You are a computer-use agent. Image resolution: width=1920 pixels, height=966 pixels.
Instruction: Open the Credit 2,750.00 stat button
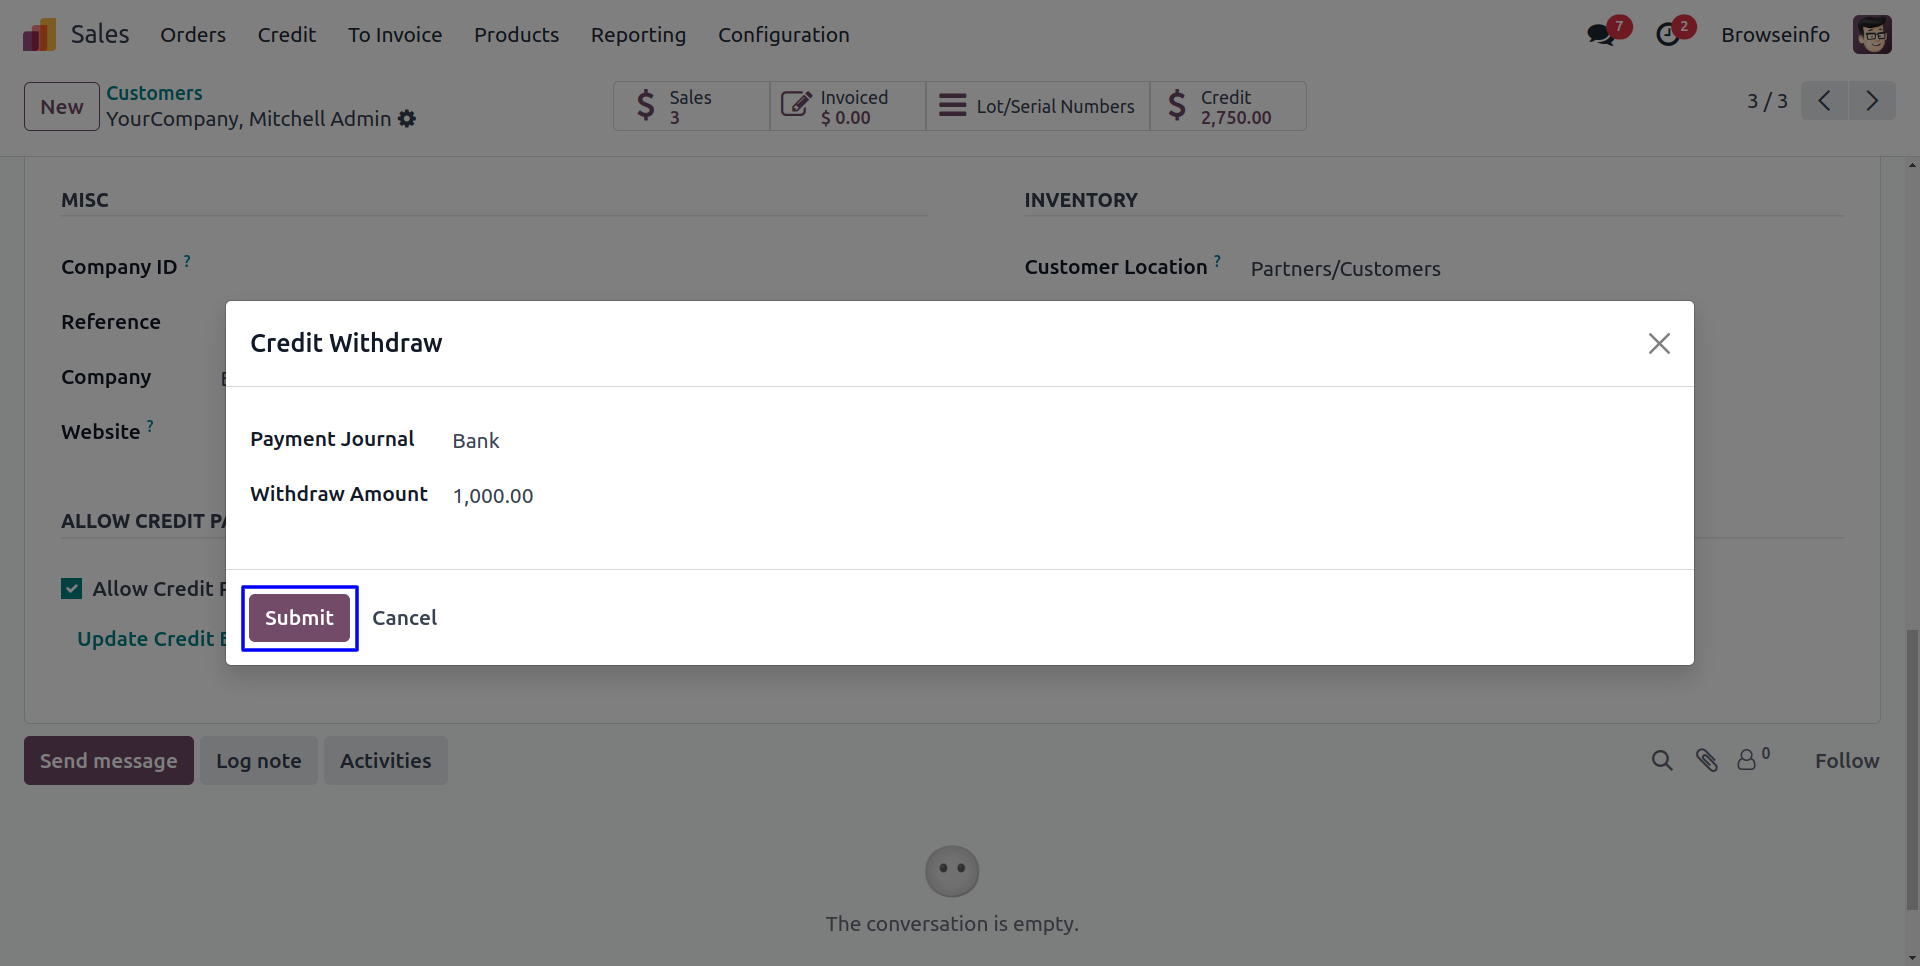[x=1228, y=107]
